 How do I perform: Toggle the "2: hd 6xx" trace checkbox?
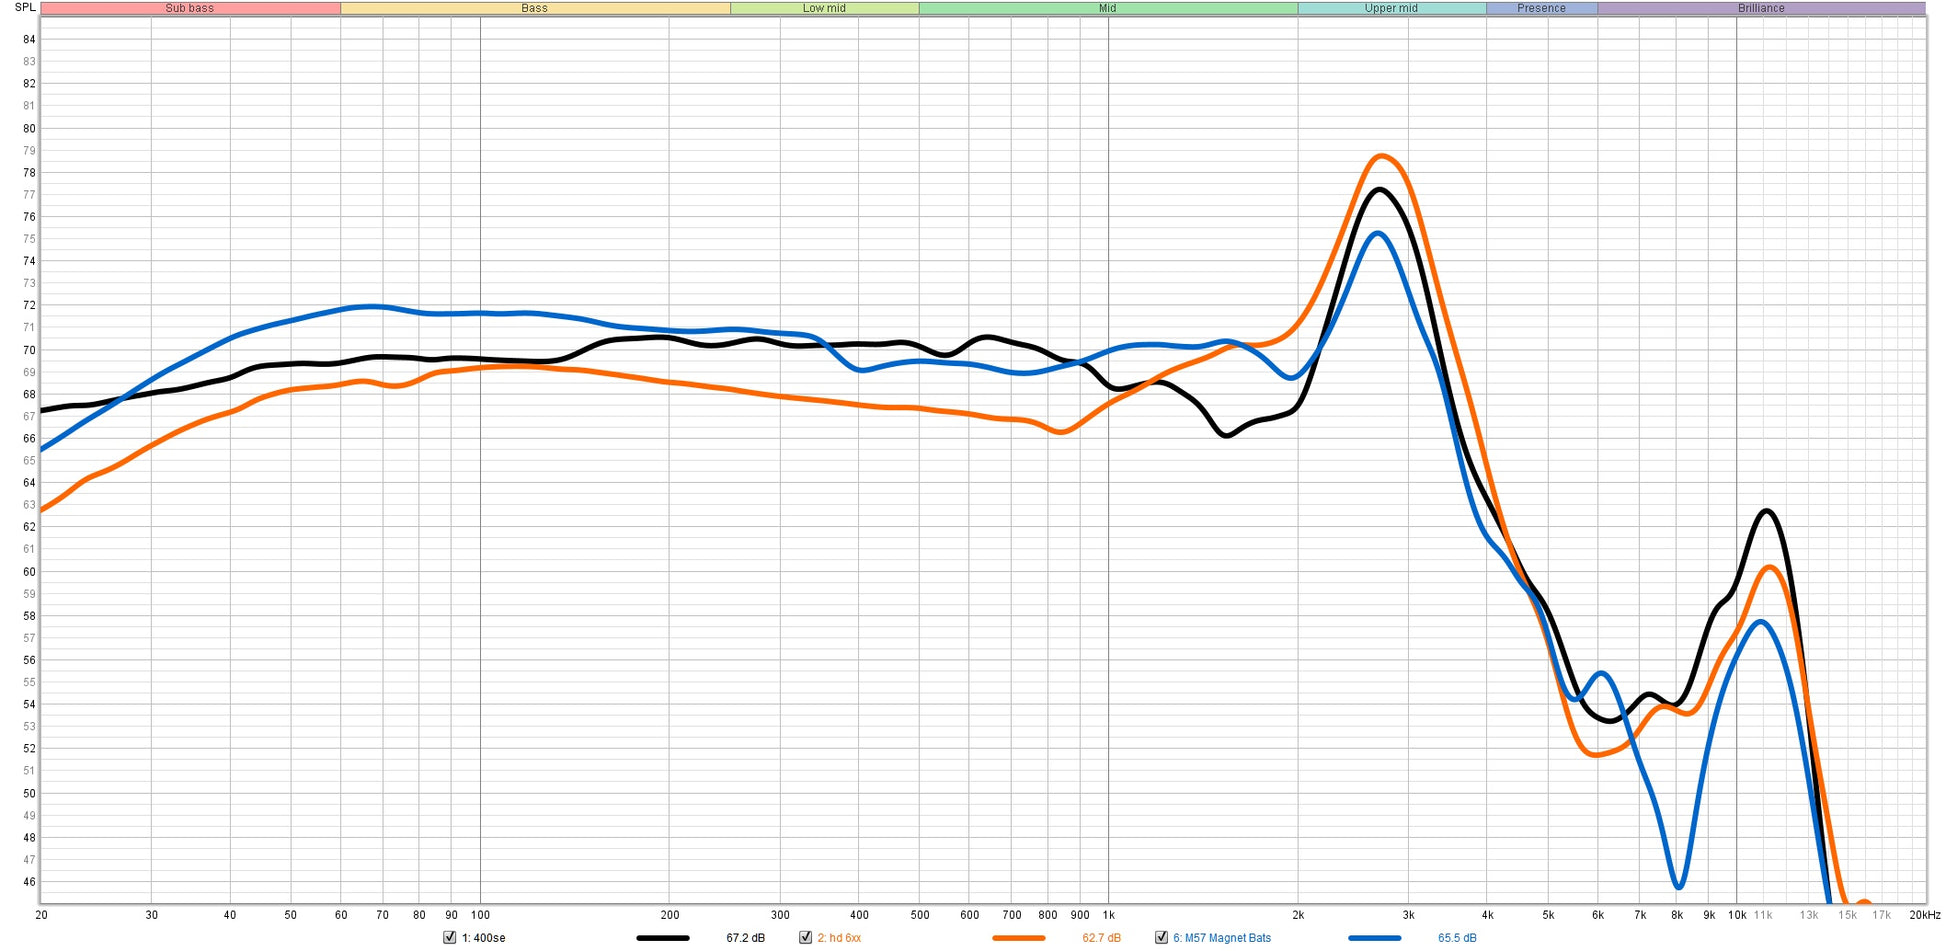[x=805, y=938]
